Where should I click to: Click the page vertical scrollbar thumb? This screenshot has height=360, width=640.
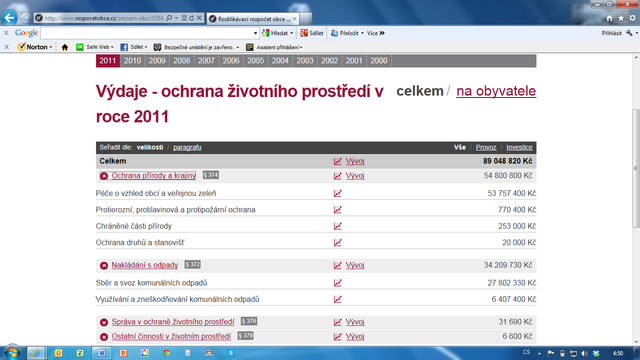pyautogui.click(x=636, y=169)
